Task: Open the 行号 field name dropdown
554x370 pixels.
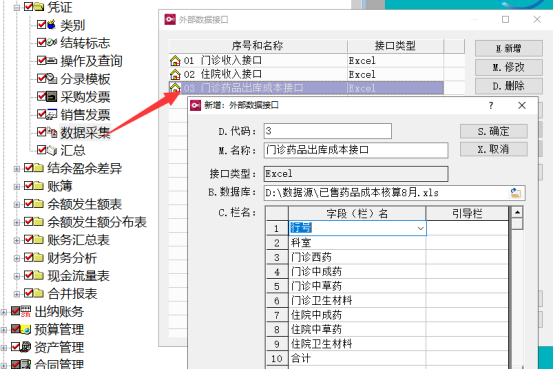Action: (420, 228)
